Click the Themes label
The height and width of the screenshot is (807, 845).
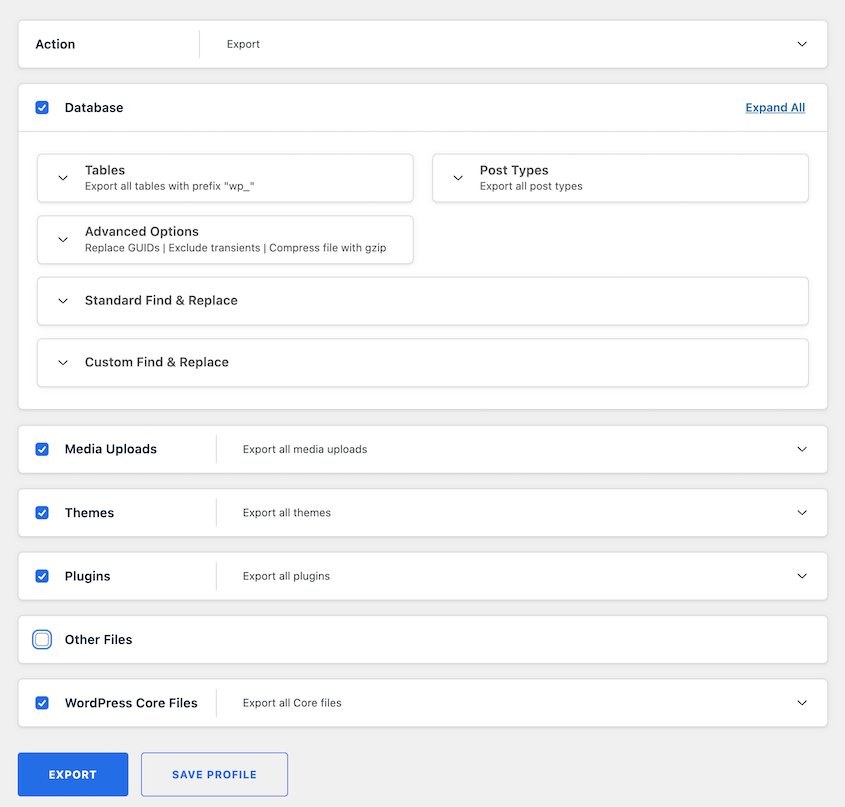pos(89,513)
